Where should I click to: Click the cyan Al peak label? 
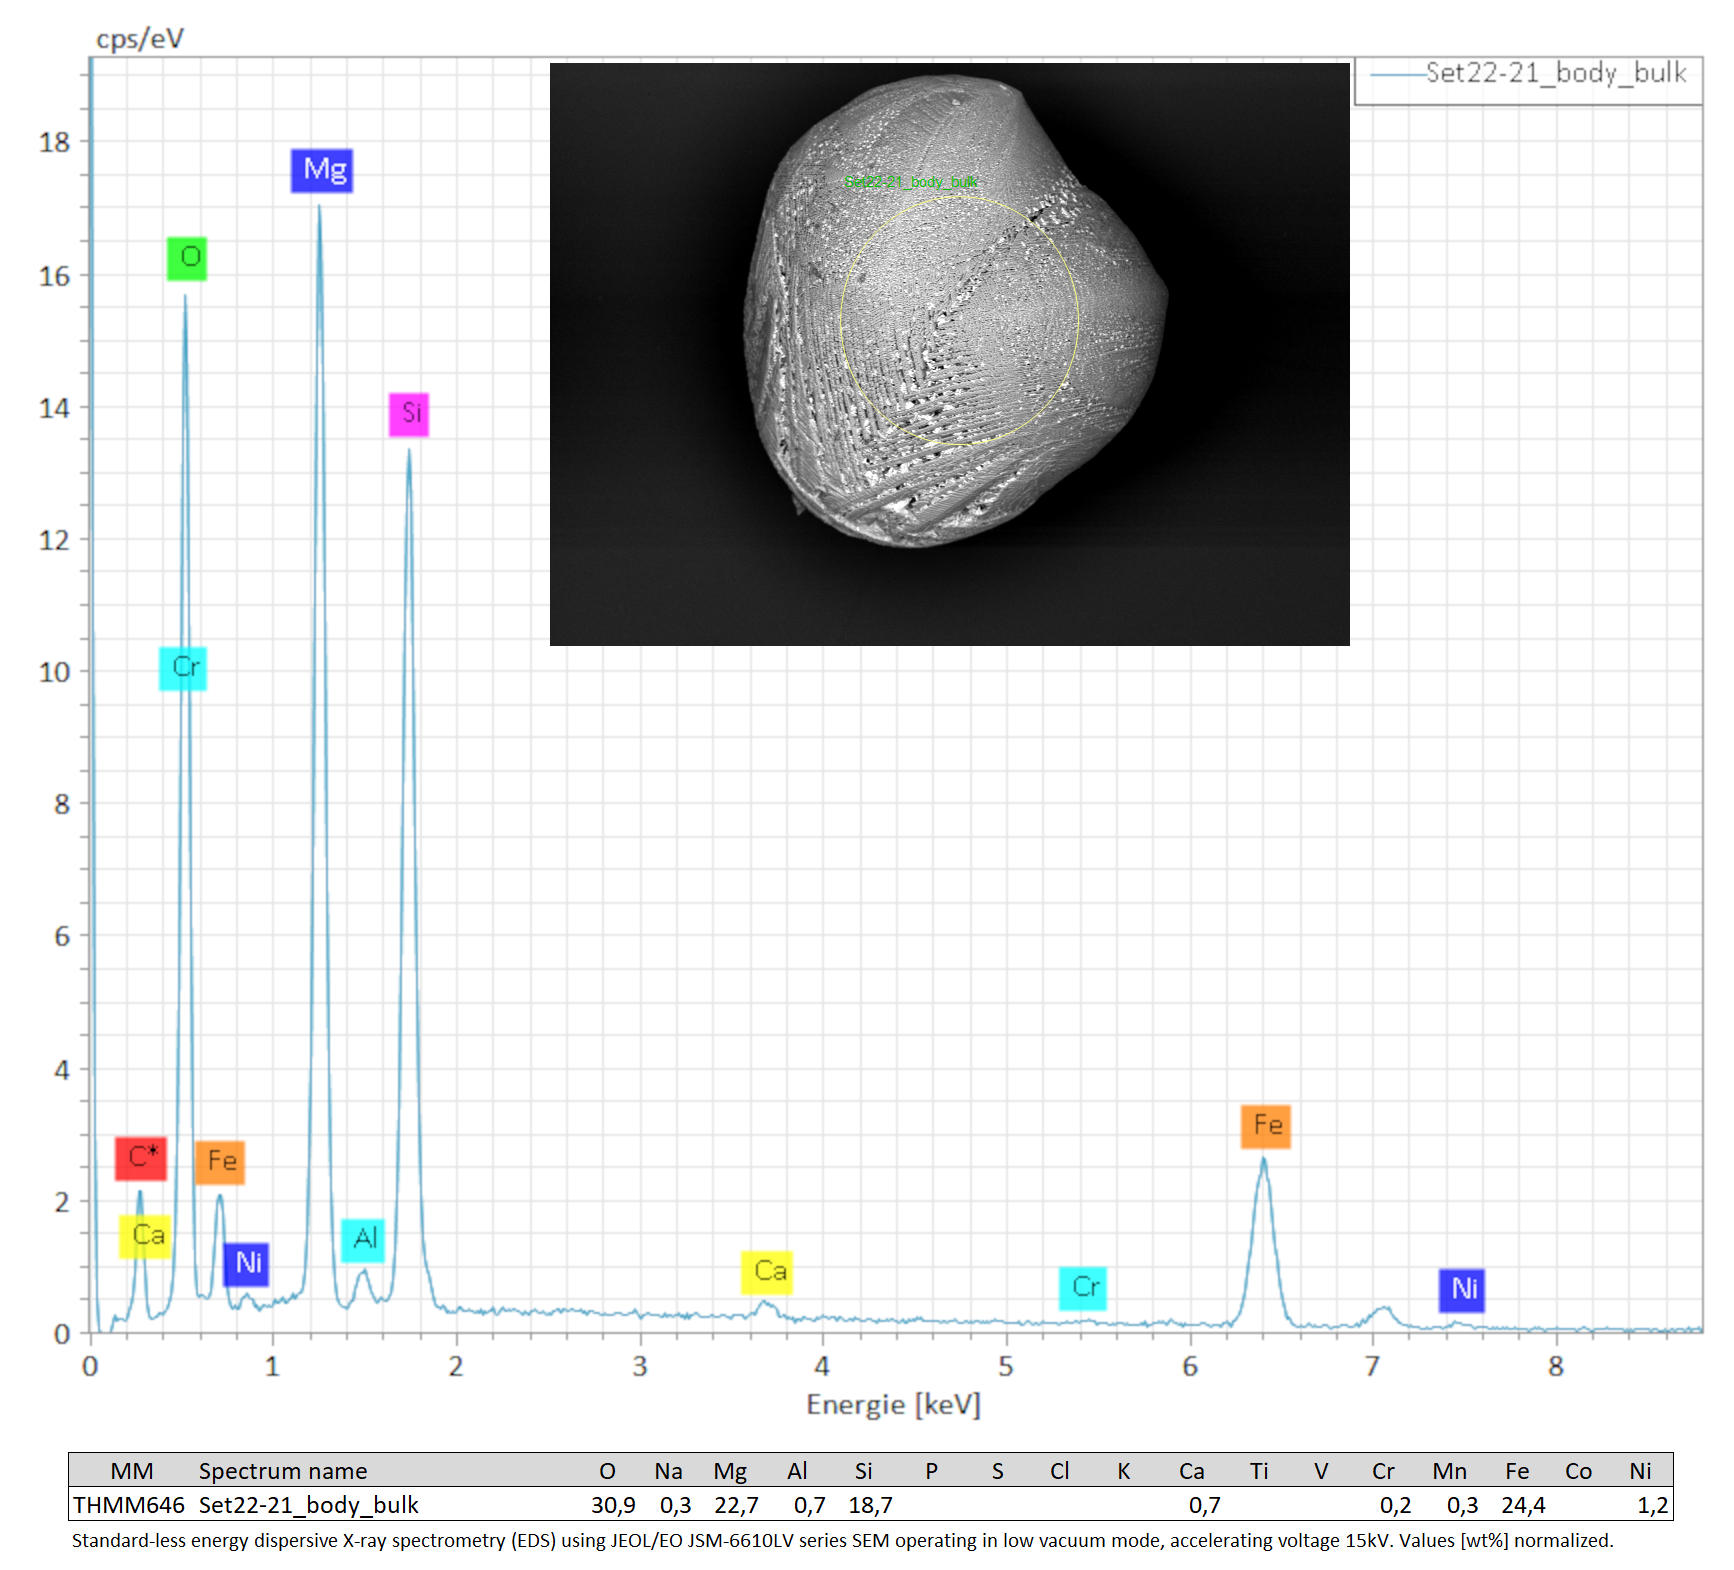coord(363,1240)
